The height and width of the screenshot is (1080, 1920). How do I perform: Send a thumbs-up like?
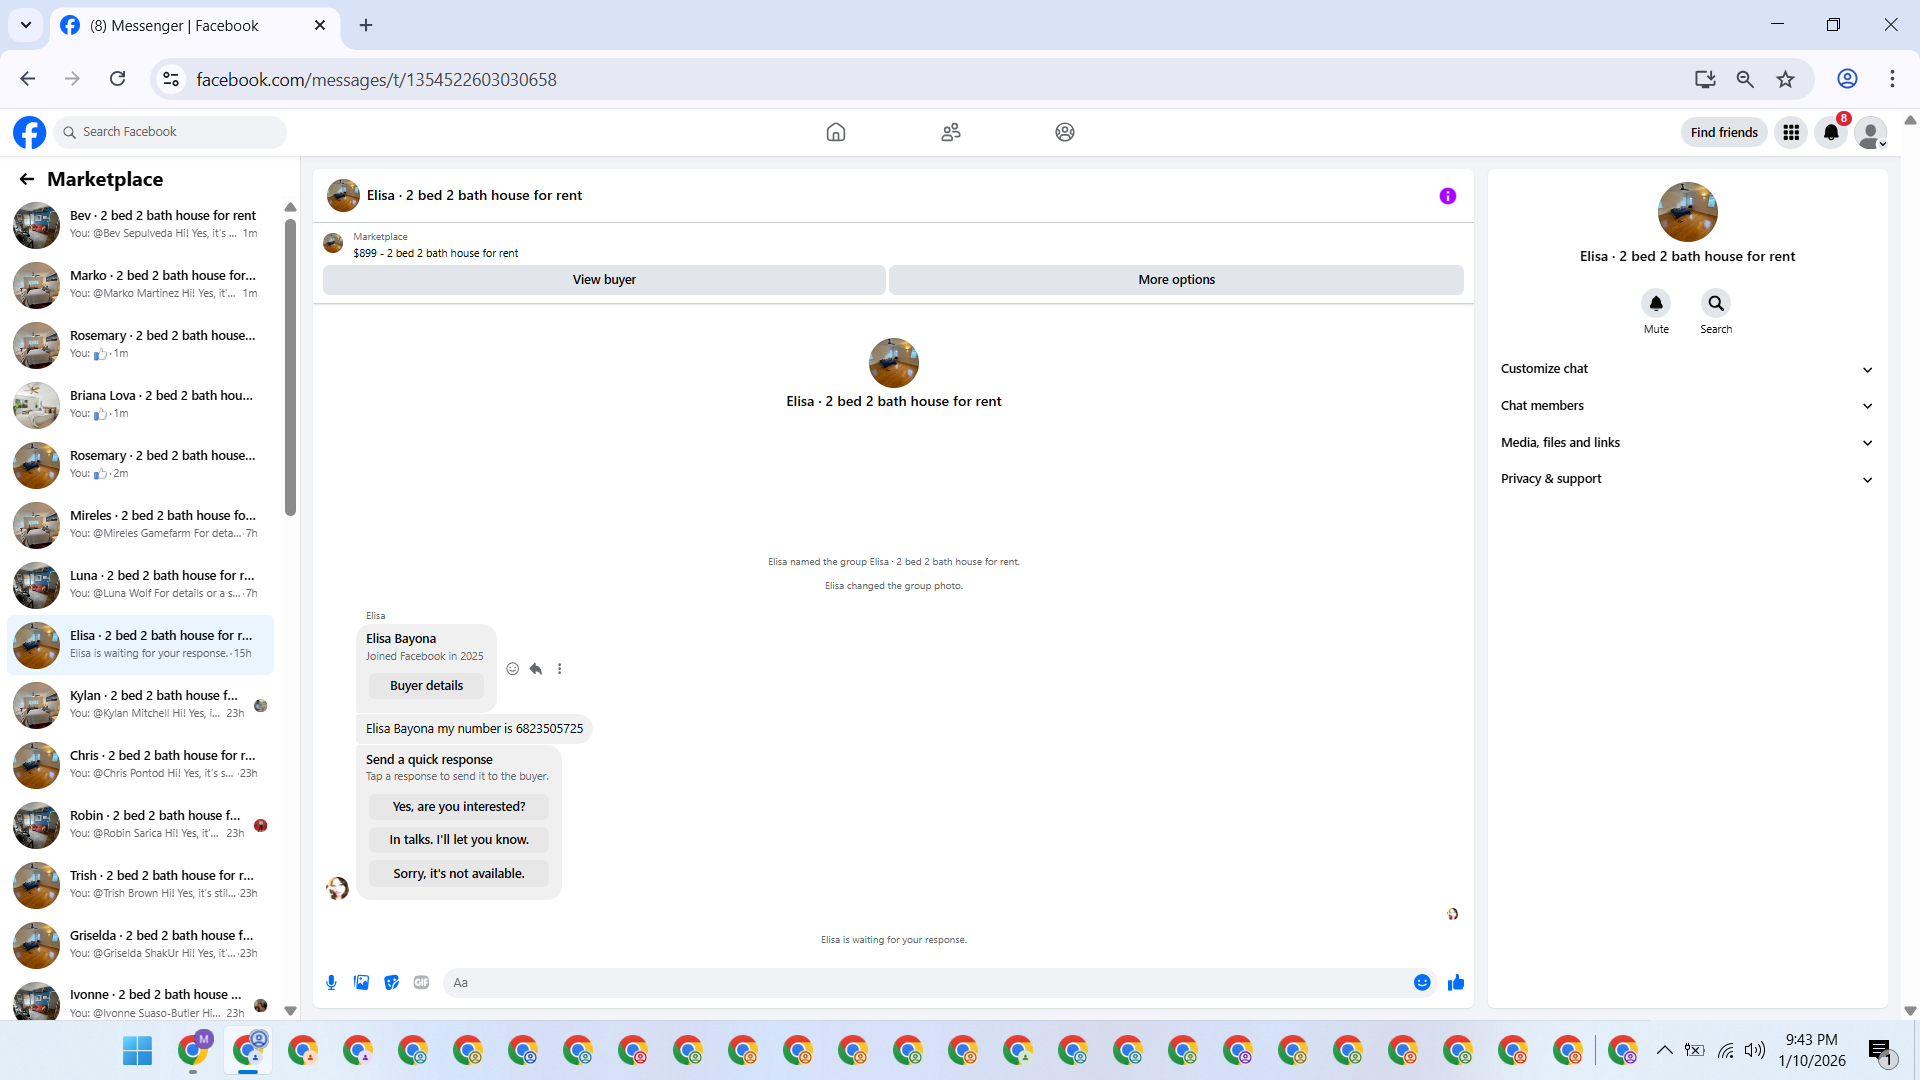click(1456, 983)
